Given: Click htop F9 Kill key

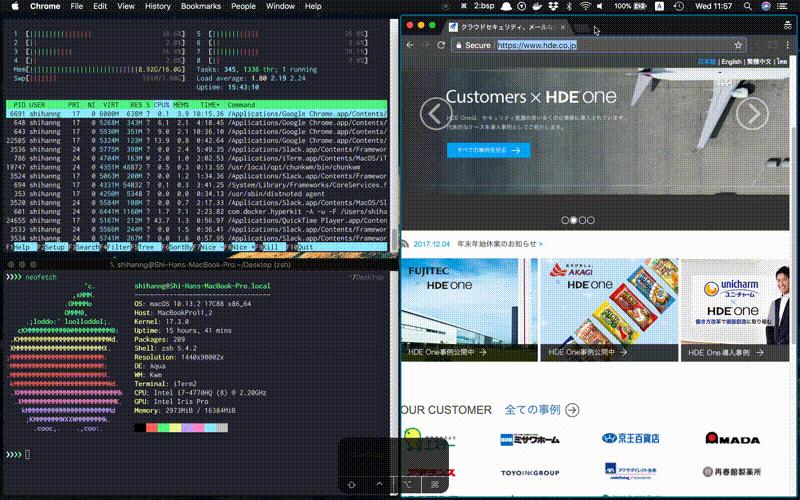Looking at the screenshot, I should [x=270, y=247].
